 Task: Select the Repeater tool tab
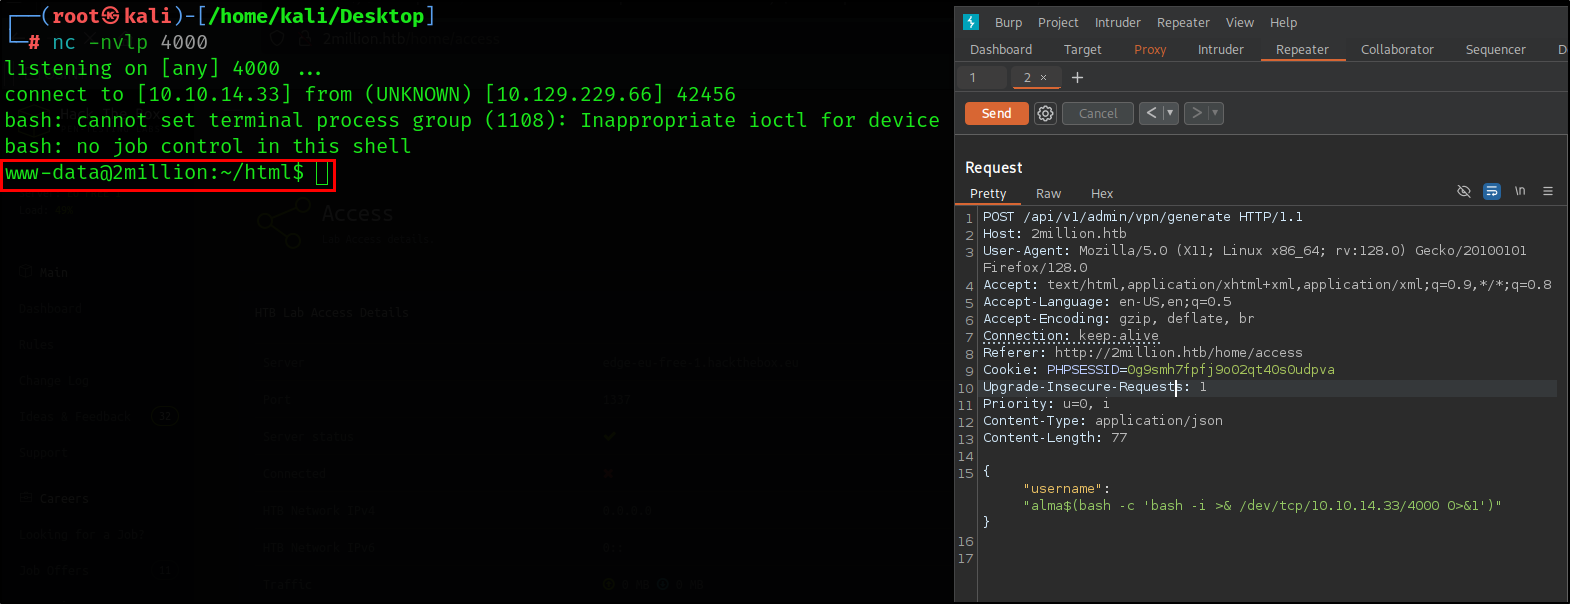click(x=1302, y=49)
